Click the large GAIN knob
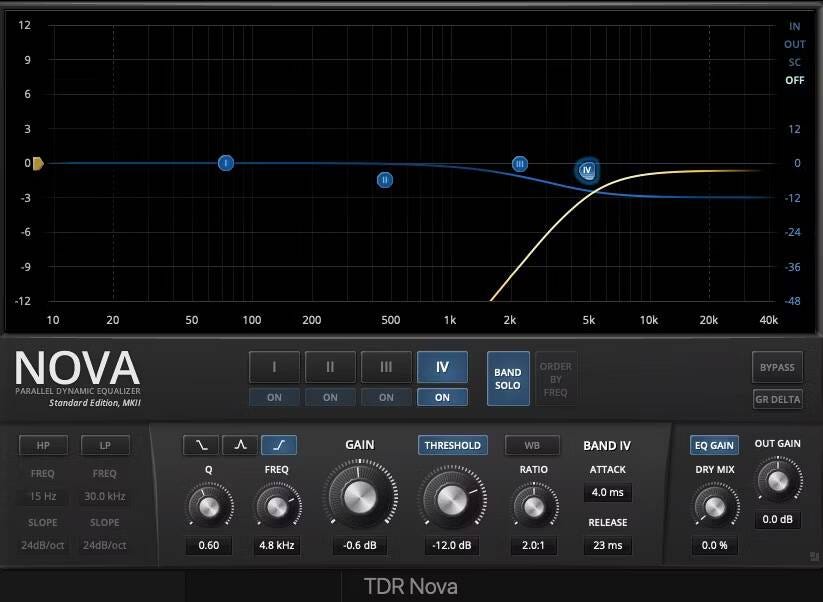The image size is (823, 602). coord(359,496)
